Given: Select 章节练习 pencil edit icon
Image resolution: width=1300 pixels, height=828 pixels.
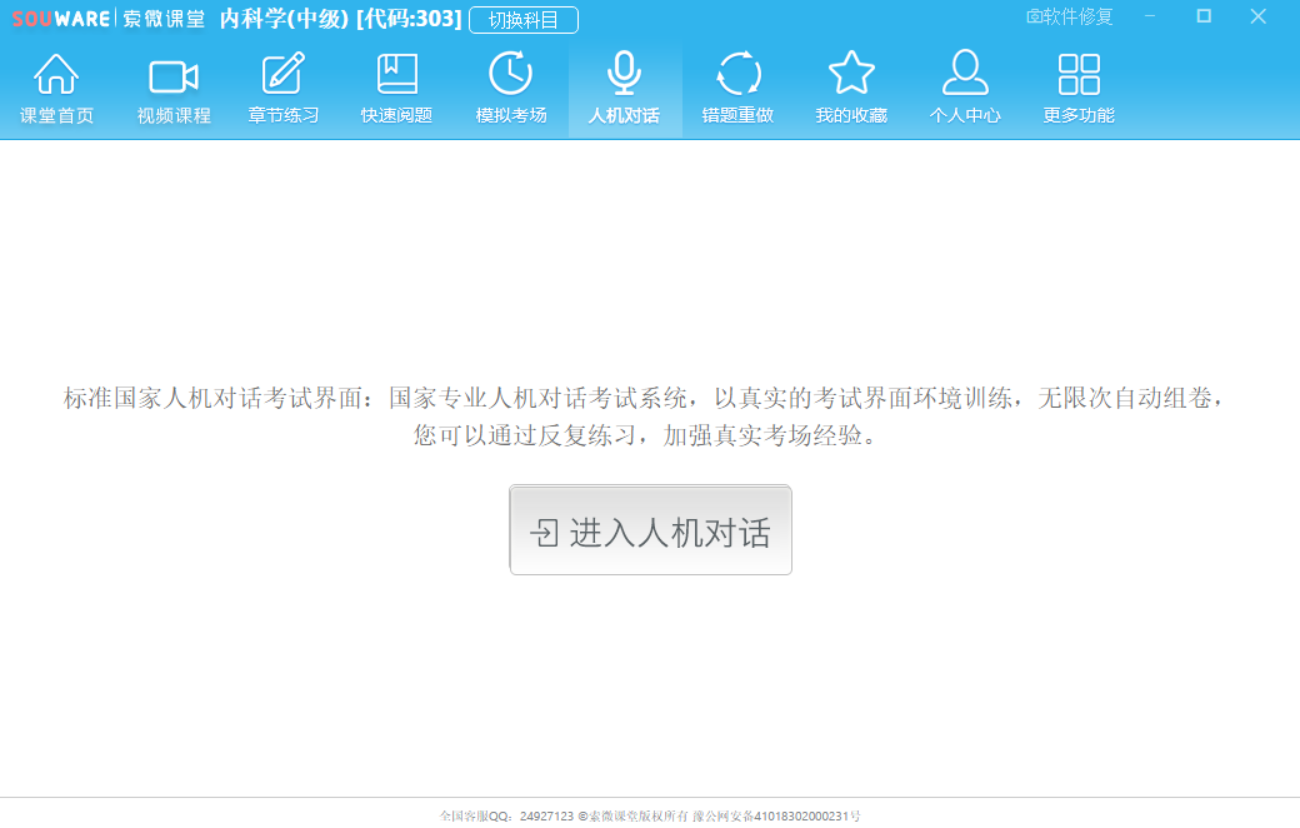Looking at the screenshot, I should 284,76.
